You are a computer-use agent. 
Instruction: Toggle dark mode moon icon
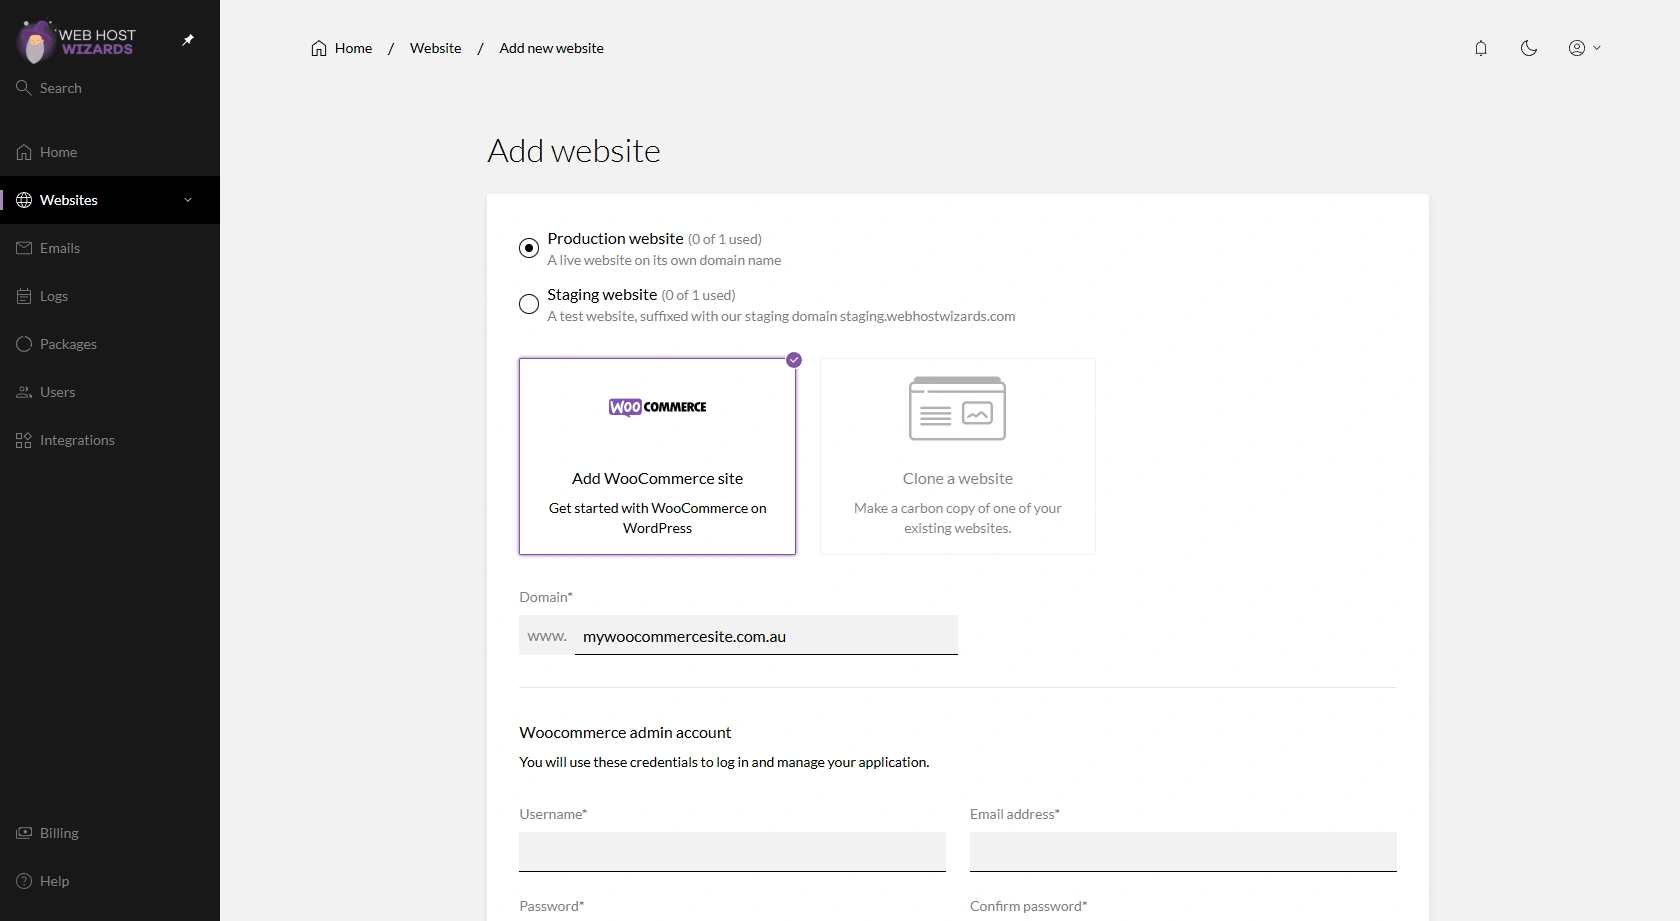[1529, 48]
